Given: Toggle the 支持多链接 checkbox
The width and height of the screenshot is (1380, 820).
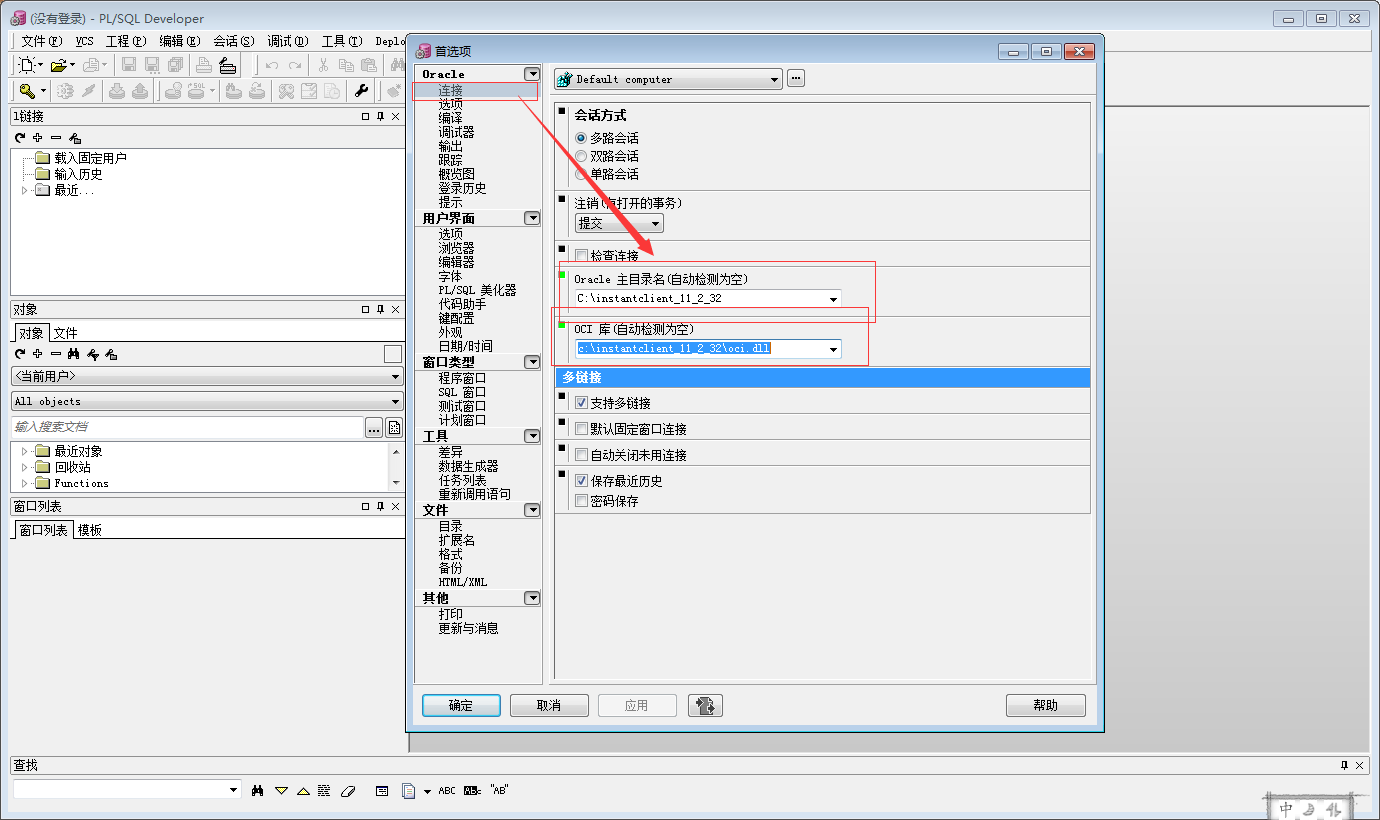Looking at the screenshot, I should point(581,403).
